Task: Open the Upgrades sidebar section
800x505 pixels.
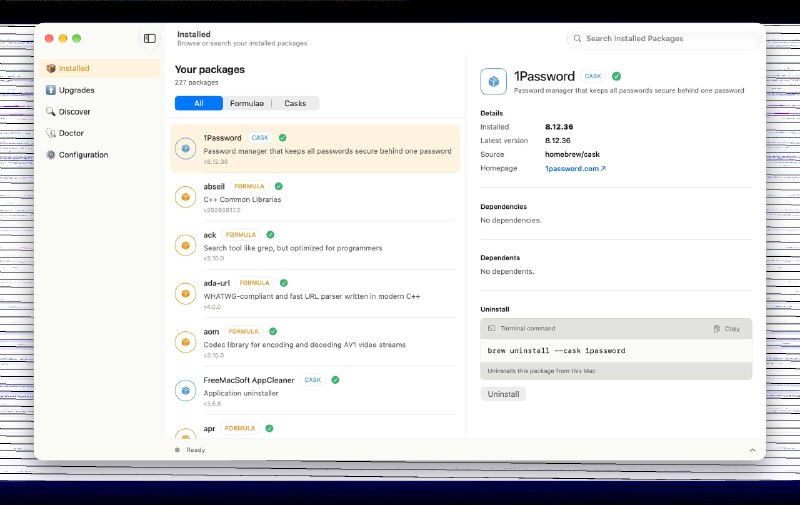Action: (x=99, y=90)
